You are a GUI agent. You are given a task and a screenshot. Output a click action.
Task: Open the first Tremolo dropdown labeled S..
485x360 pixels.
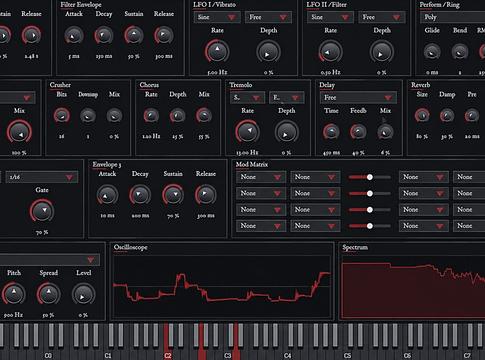point(247,98)
